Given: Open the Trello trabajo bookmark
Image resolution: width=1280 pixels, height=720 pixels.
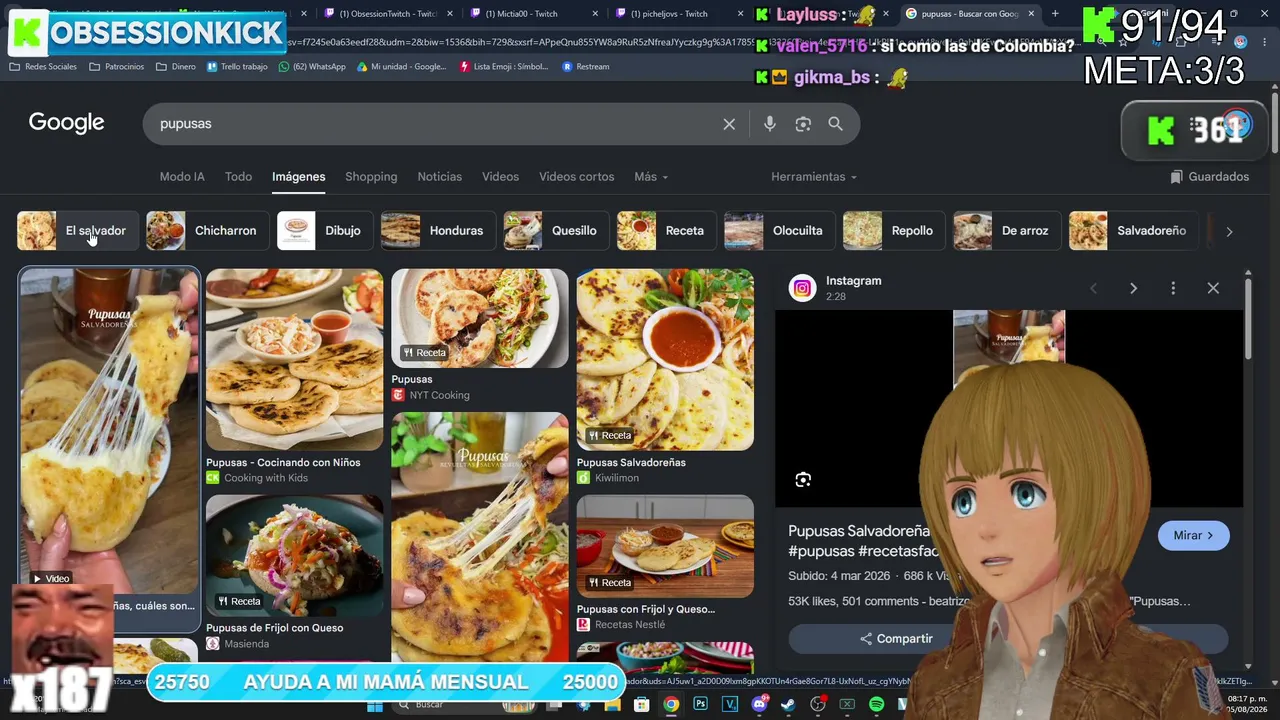Looking at the screenshot, I should pos(237,67).
